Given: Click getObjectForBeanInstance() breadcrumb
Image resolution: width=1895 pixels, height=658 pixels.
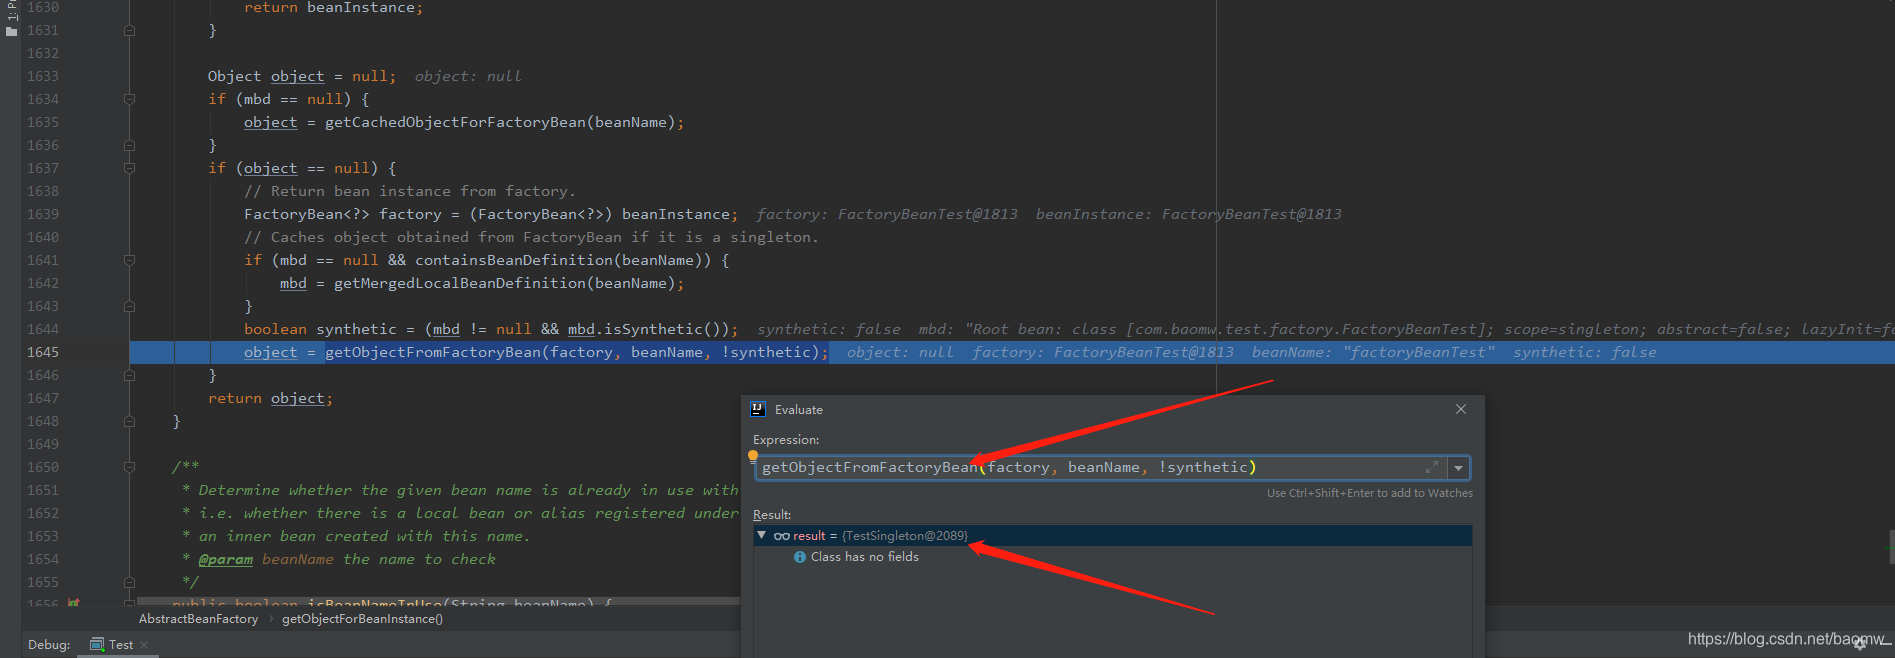Looking at the screenshot, I should (362, 619).
